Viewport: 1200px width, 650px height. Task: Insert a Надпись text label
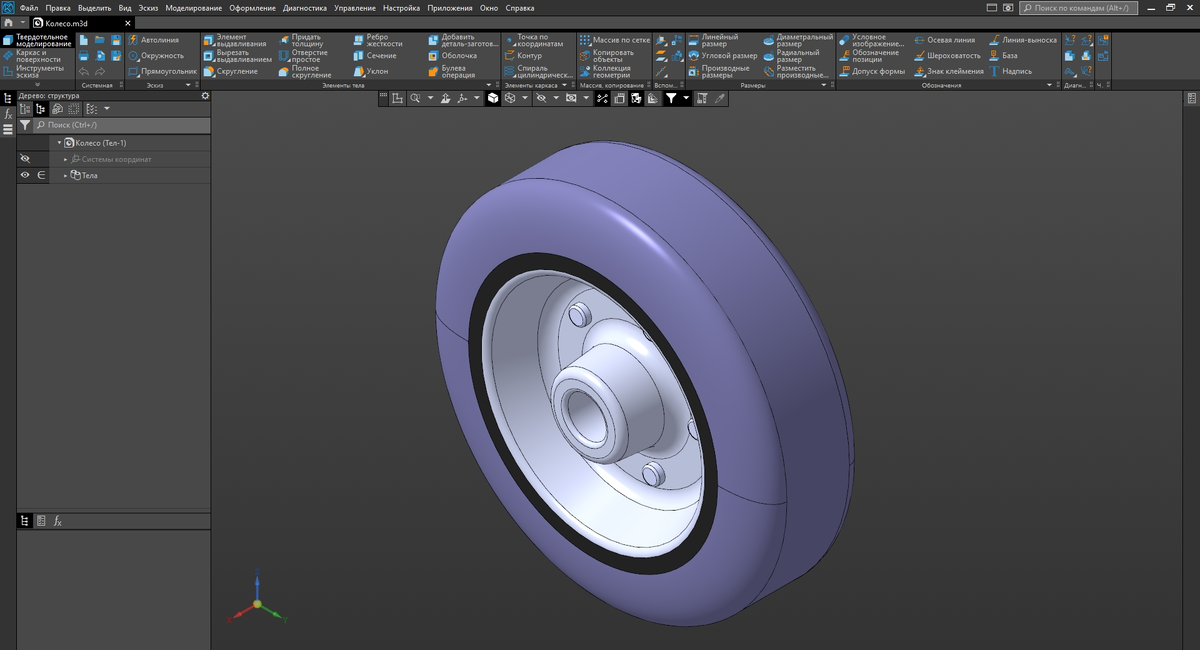click(1009, 72)
